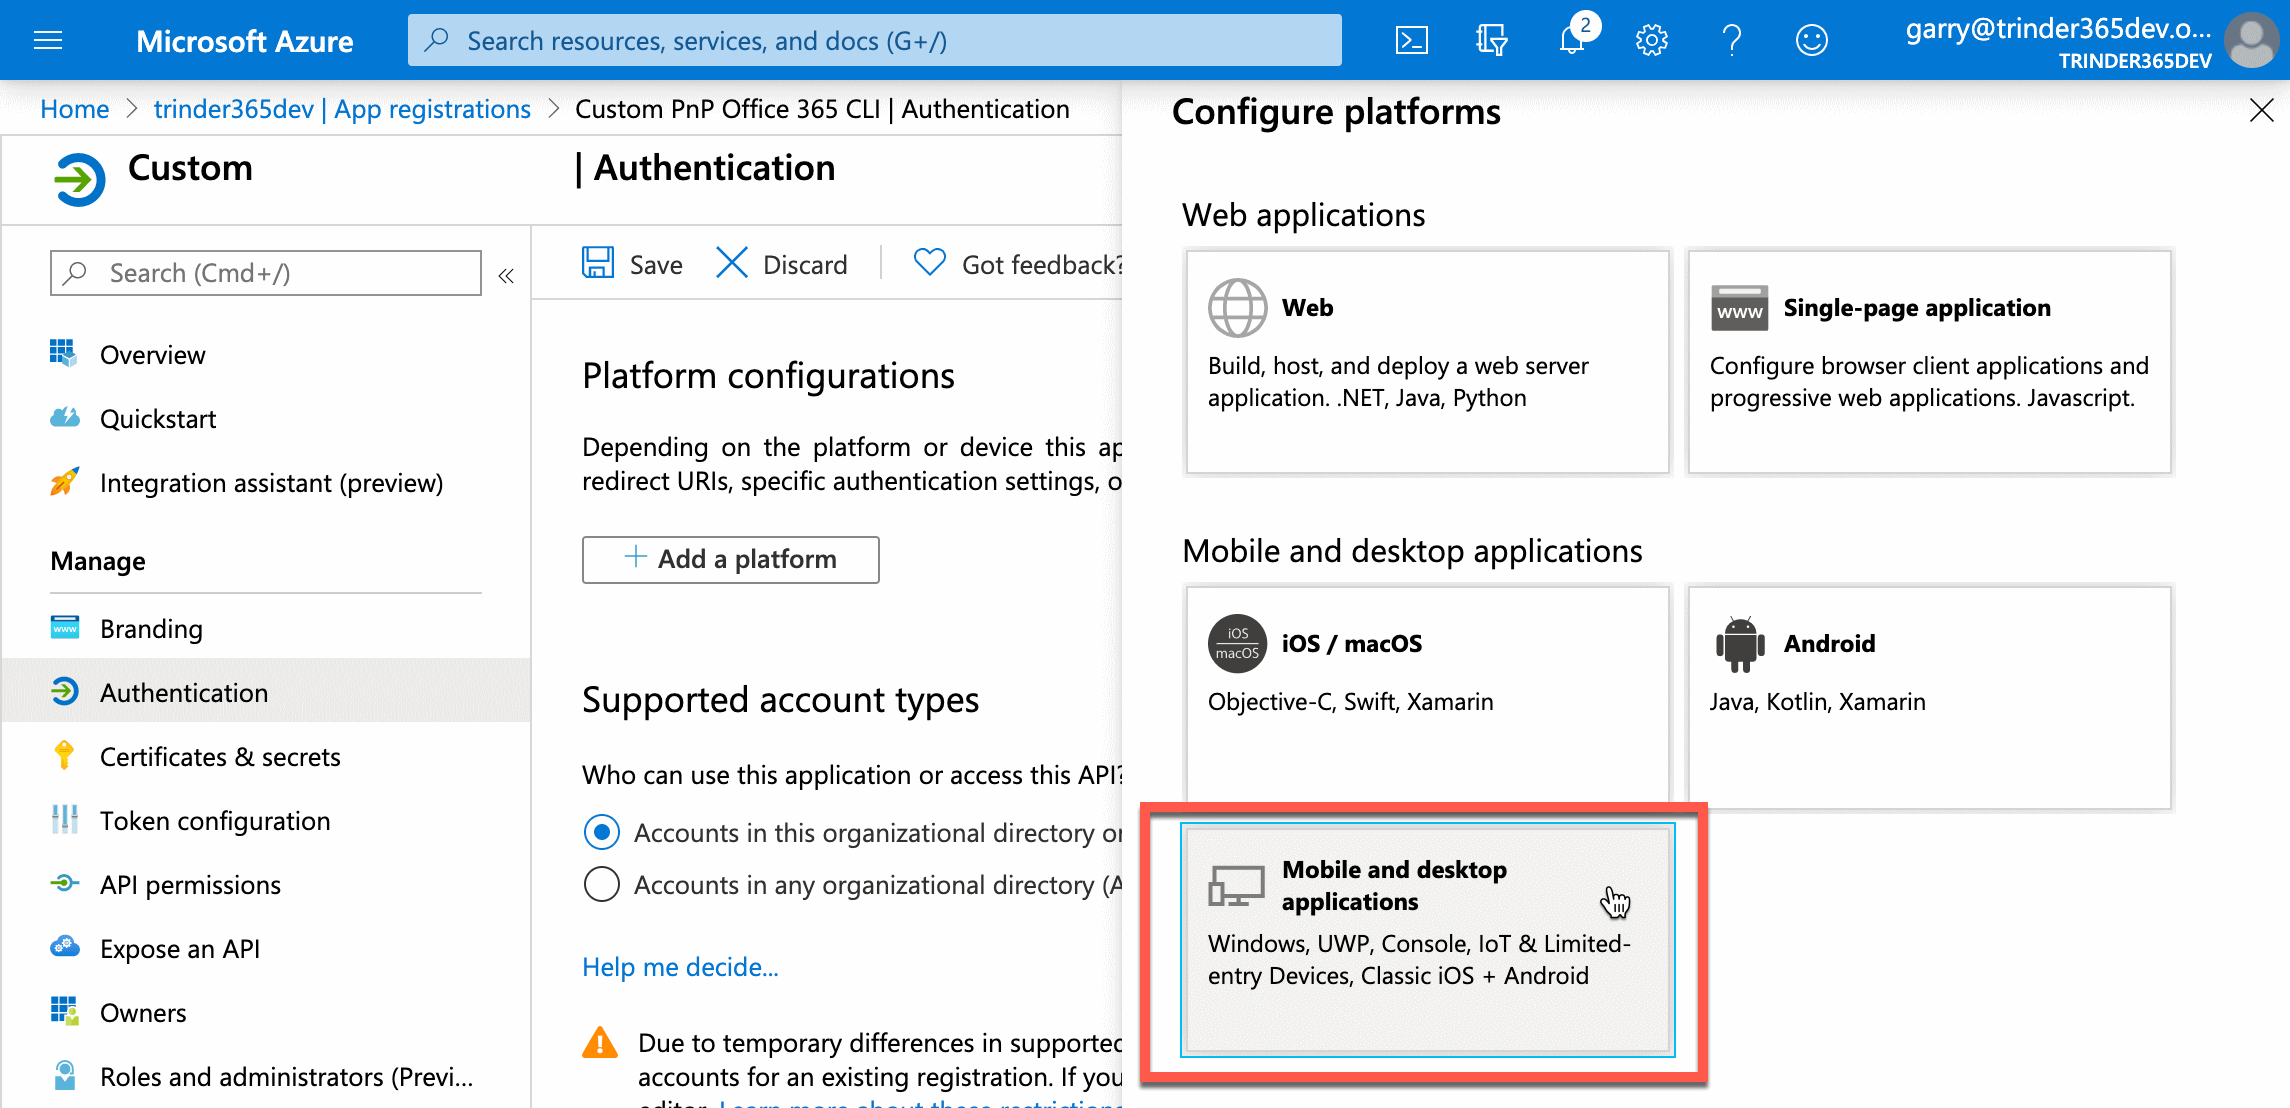The height and width of the screenshot is (1108, 2290).
Task: Click the warning triangle icon
Action: [600, 1042]
